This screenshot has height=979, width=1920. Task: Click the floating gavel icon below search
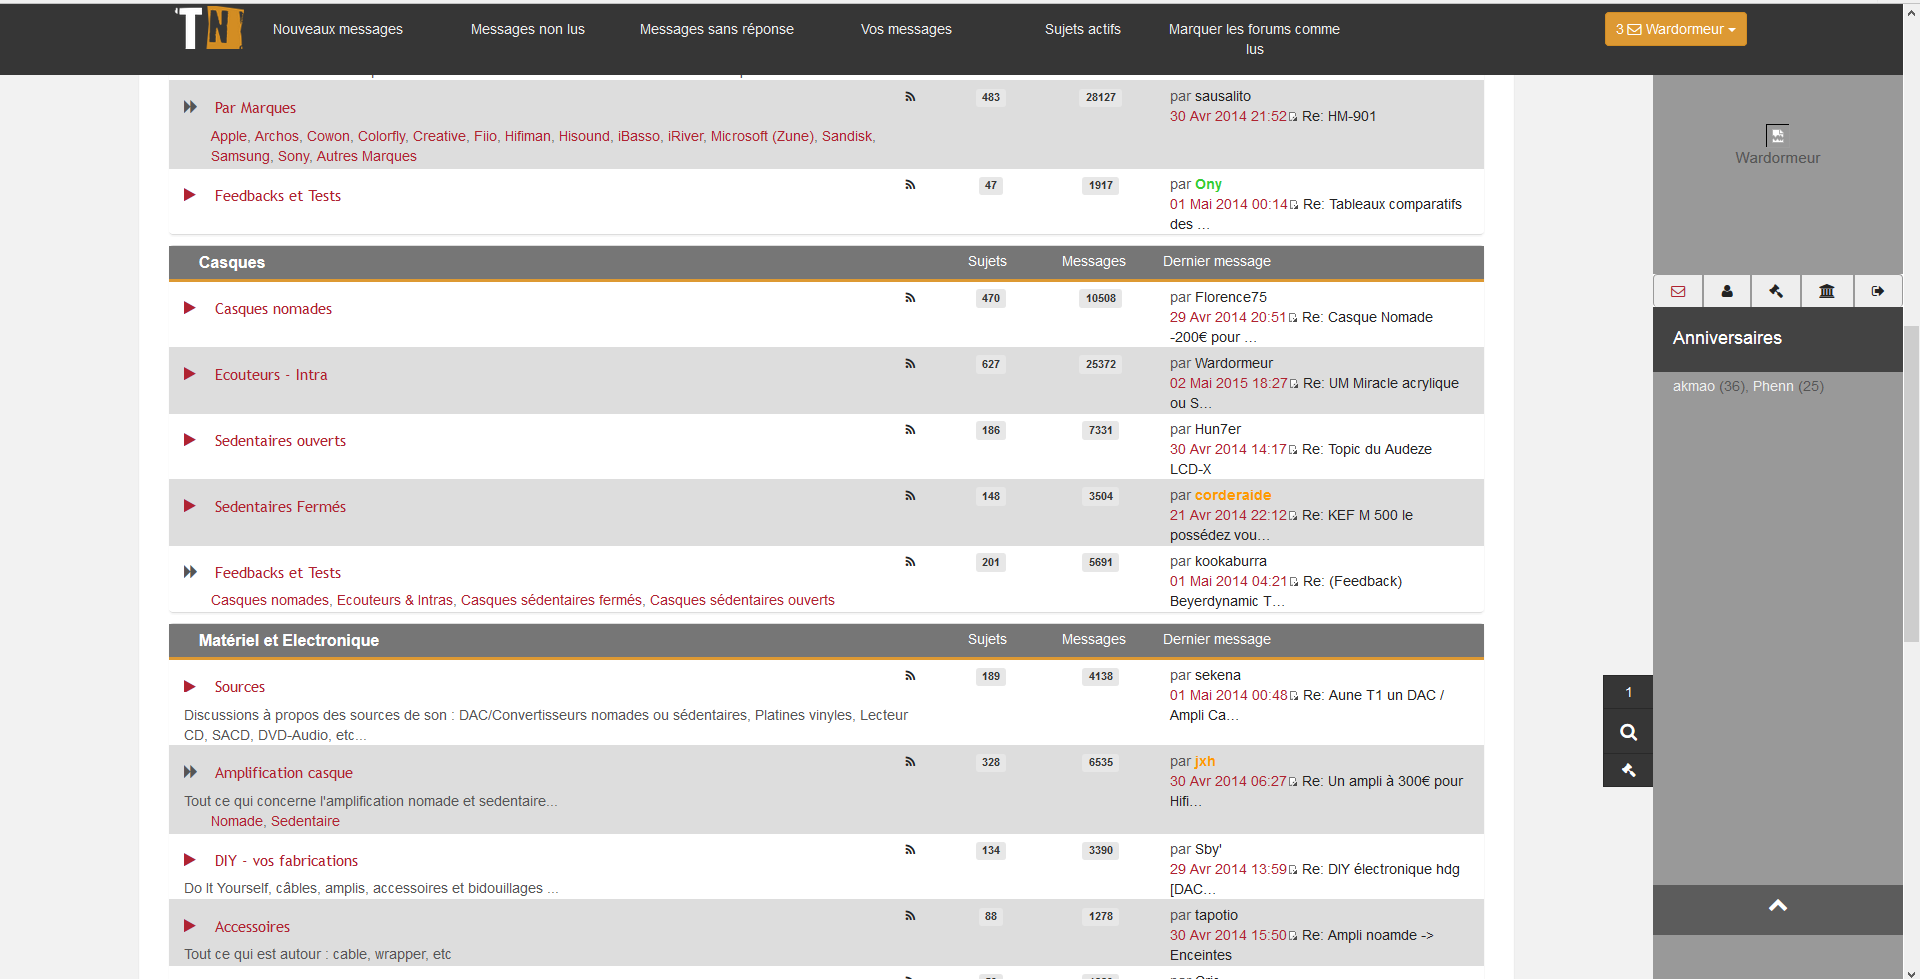[x=1628, y=770]
